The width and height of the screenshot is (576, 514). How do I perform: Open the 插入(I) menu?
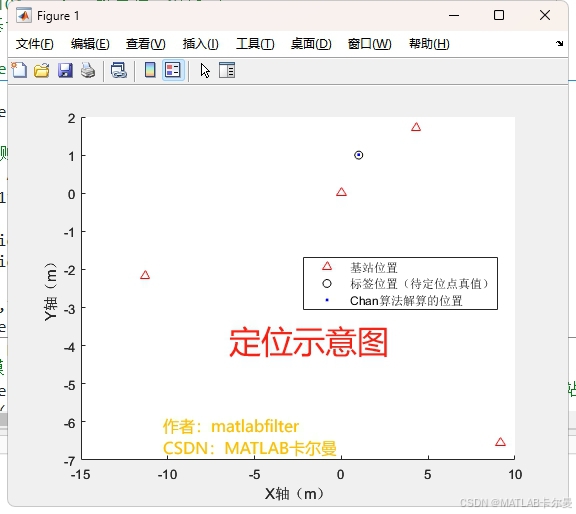pos(201,44)
